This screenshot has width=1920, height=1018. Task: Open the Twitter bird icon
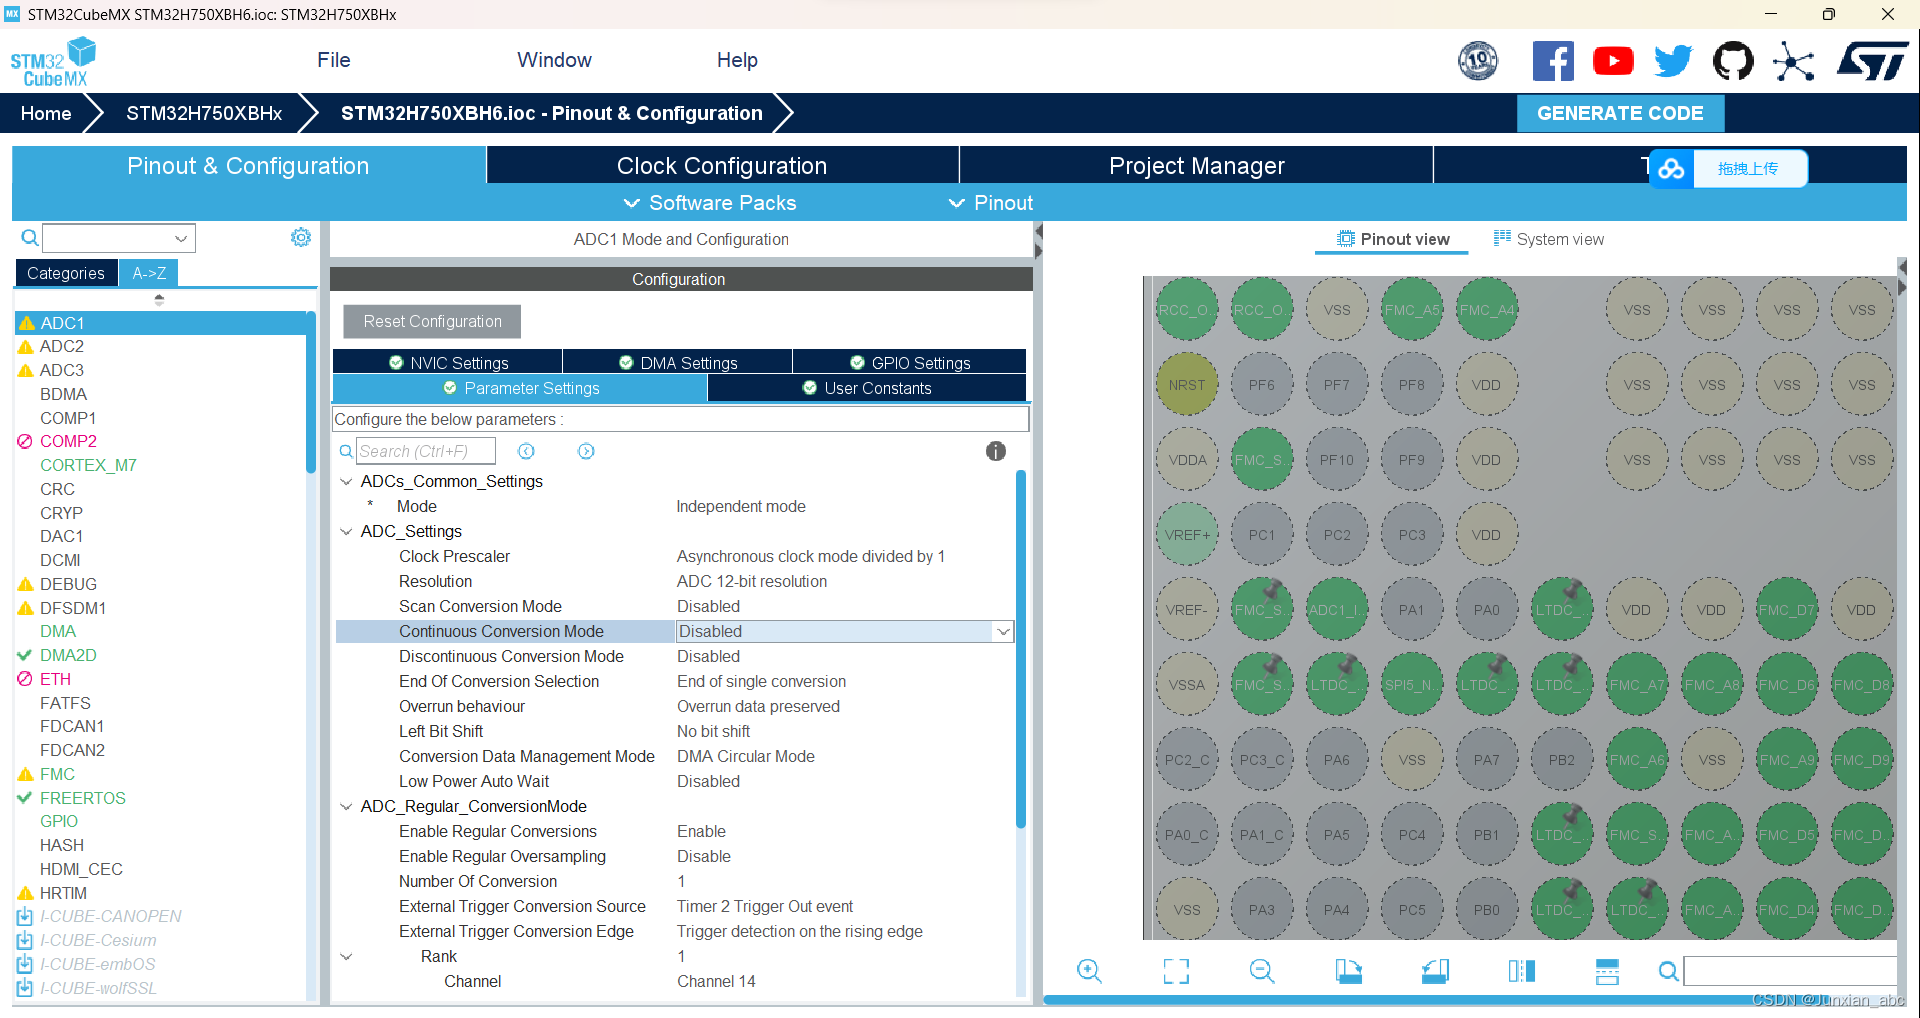pyautogui.click(x=1673, y=61)
